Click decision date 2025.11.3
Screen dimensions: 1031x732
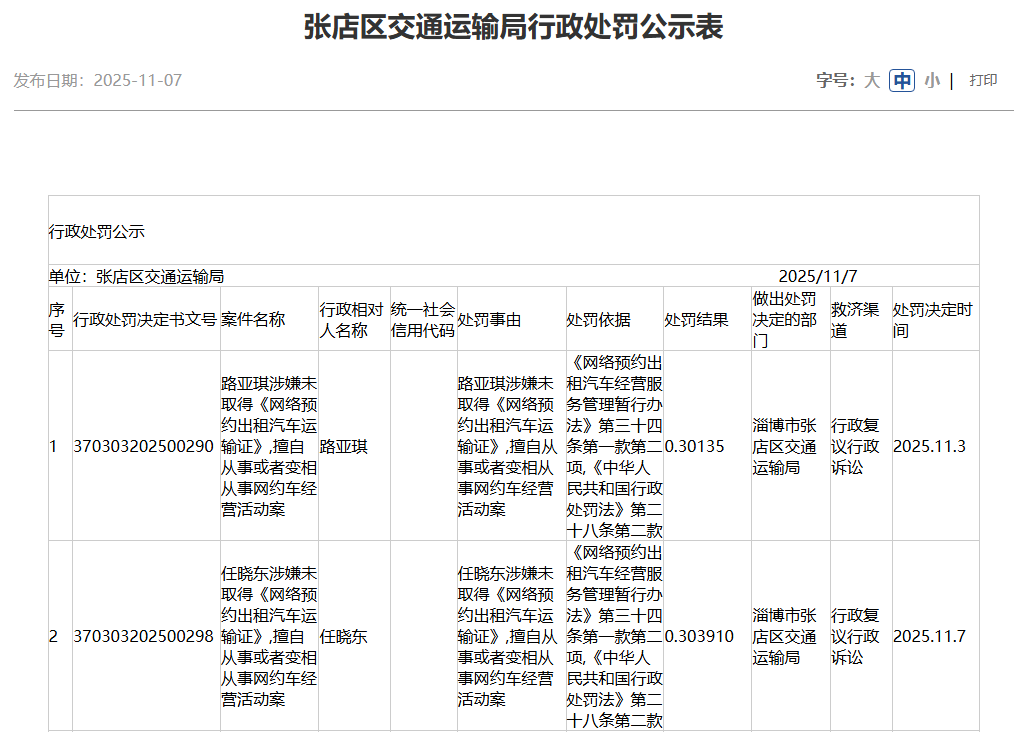(929, 446)
